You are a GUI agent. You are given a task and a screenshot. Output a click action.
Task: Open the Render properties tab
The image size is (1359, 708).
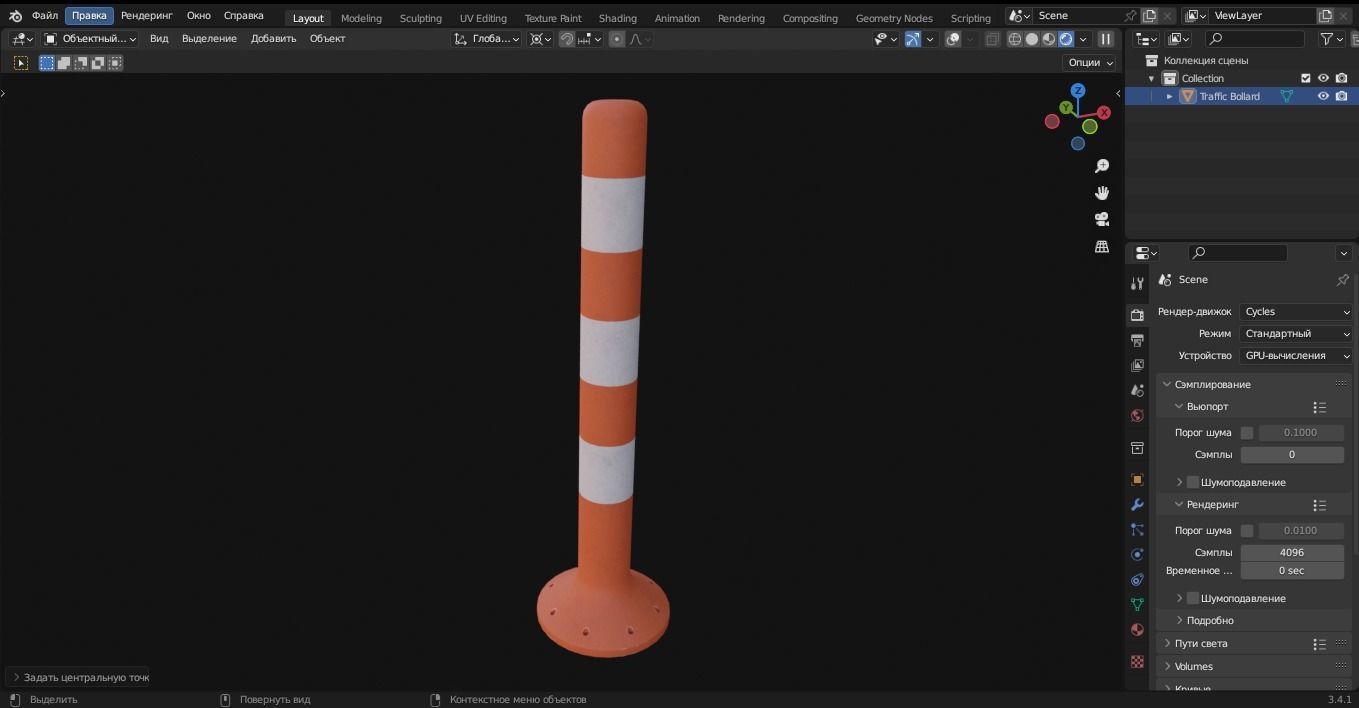[1137, 315]
